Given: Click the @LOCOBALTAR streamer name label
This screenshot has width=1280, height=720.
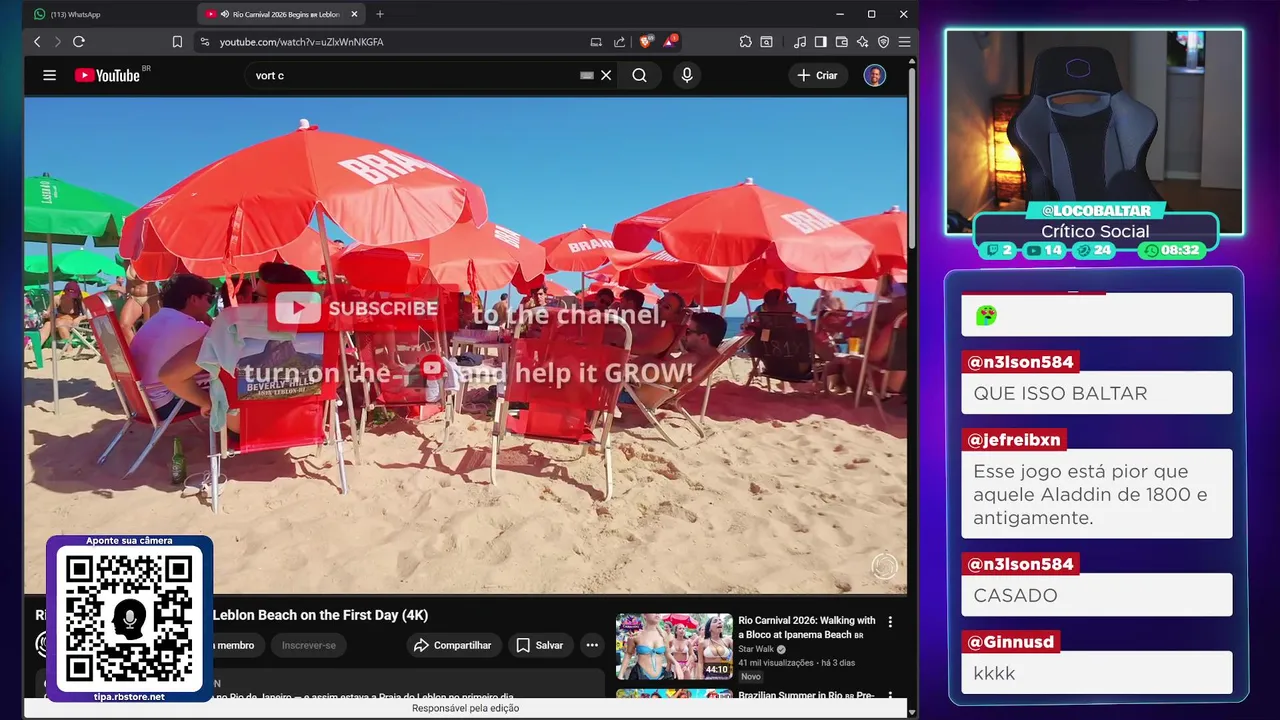Looking at the screenshot, I should [x=1096, y=211].
